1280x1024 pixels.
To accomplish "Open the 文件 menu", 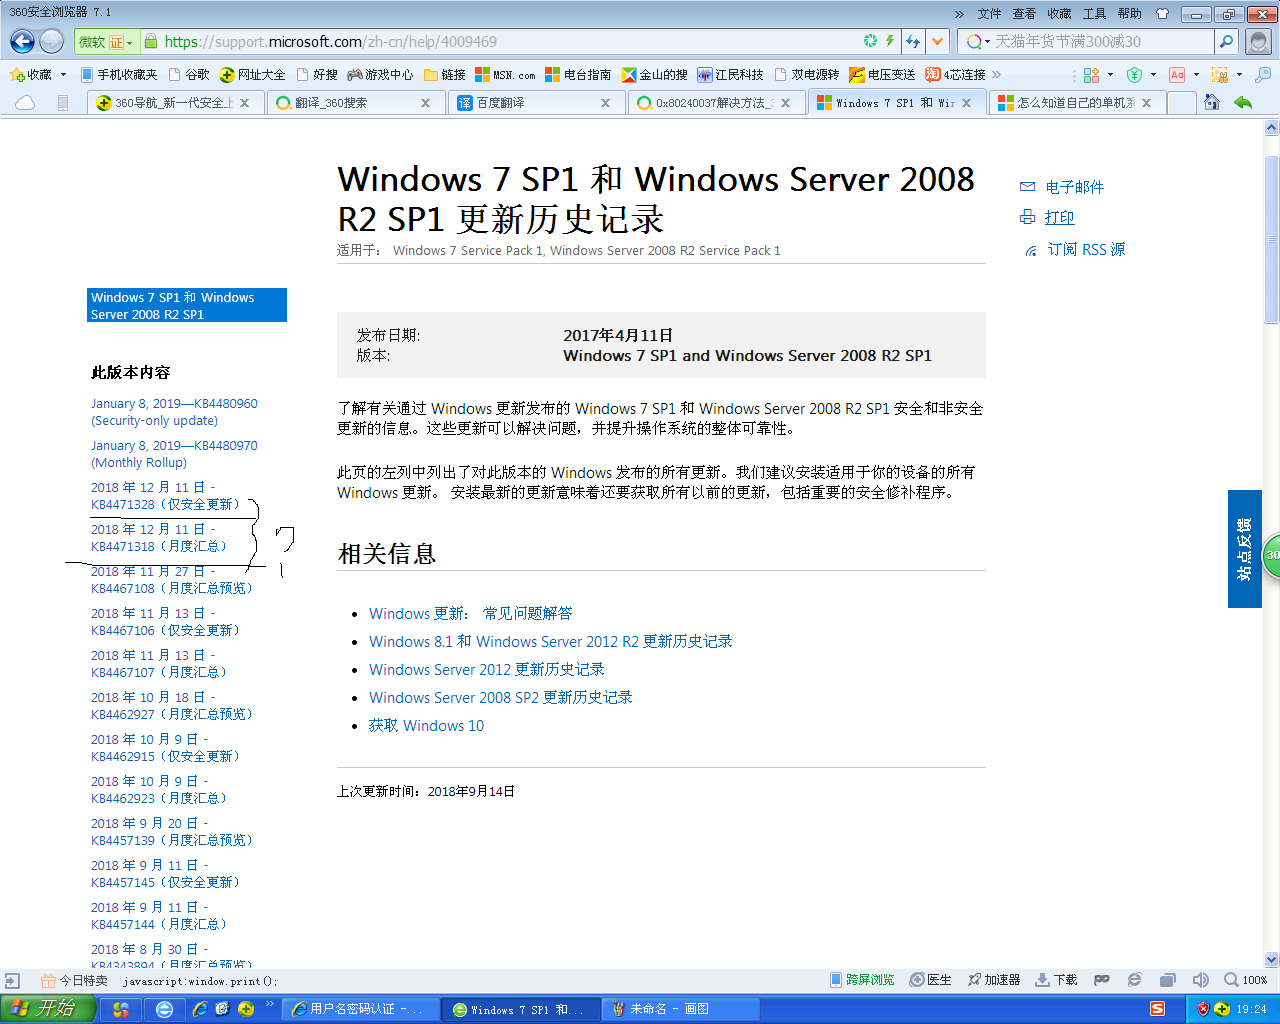I will (x=989, y=14).
